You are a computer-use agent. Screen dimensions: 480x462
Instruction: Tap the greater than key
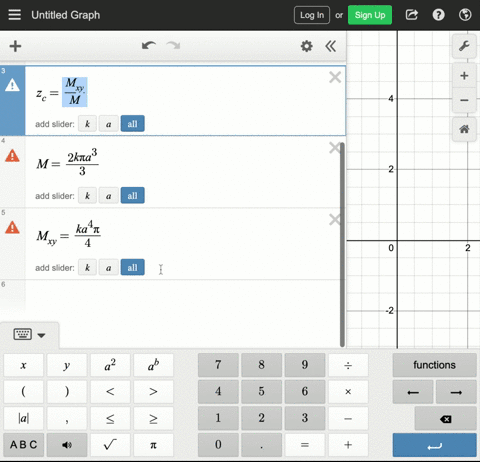[x=153, y=392]
